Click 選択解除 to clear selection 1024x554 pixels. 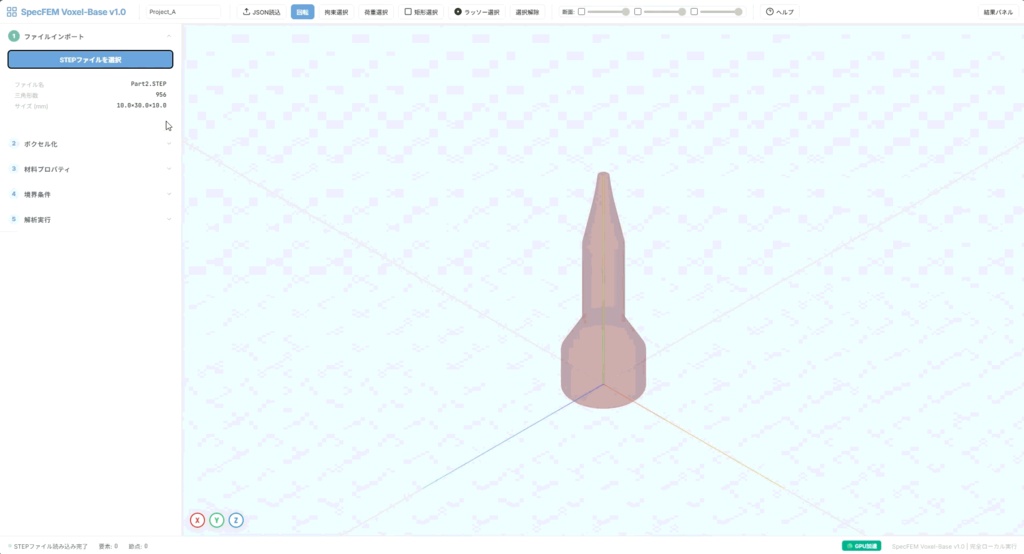528,12
